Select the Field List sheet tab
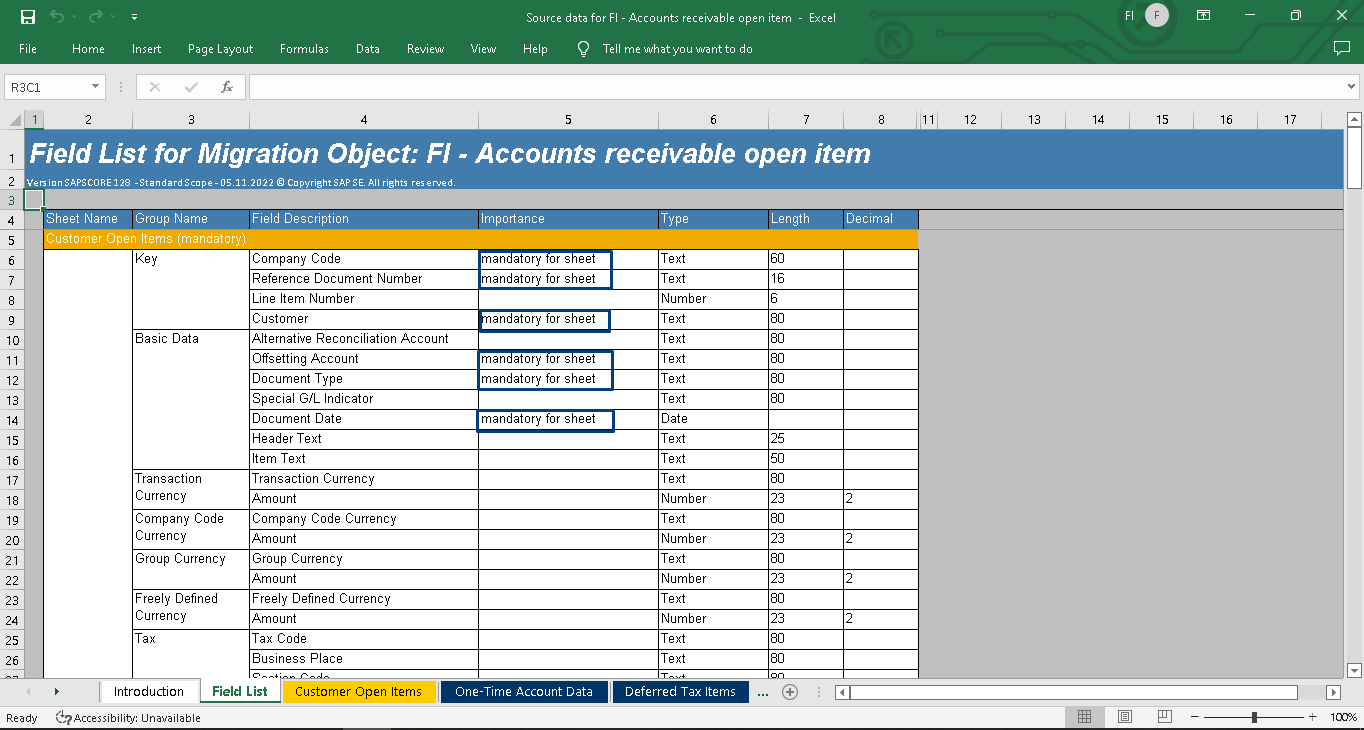This screenshot has height=730, width=1364. click(240, 691)
